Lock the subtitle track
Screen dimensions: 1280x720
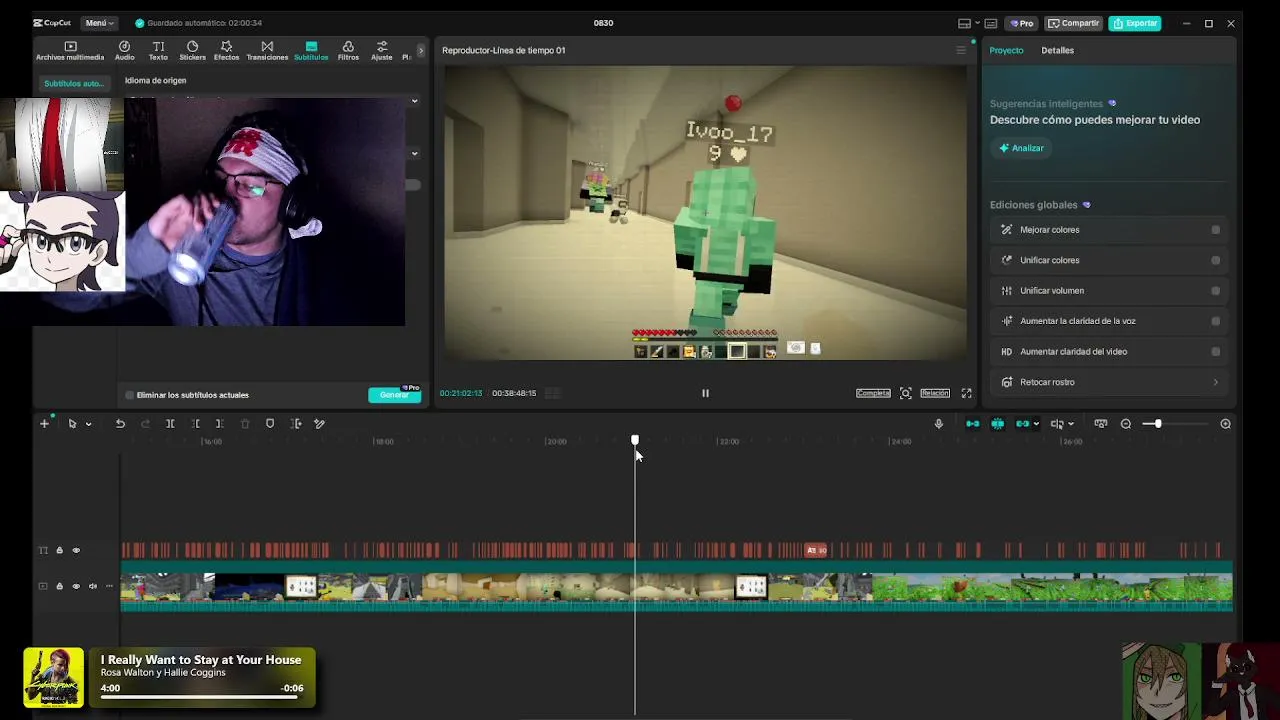[59, 550]
